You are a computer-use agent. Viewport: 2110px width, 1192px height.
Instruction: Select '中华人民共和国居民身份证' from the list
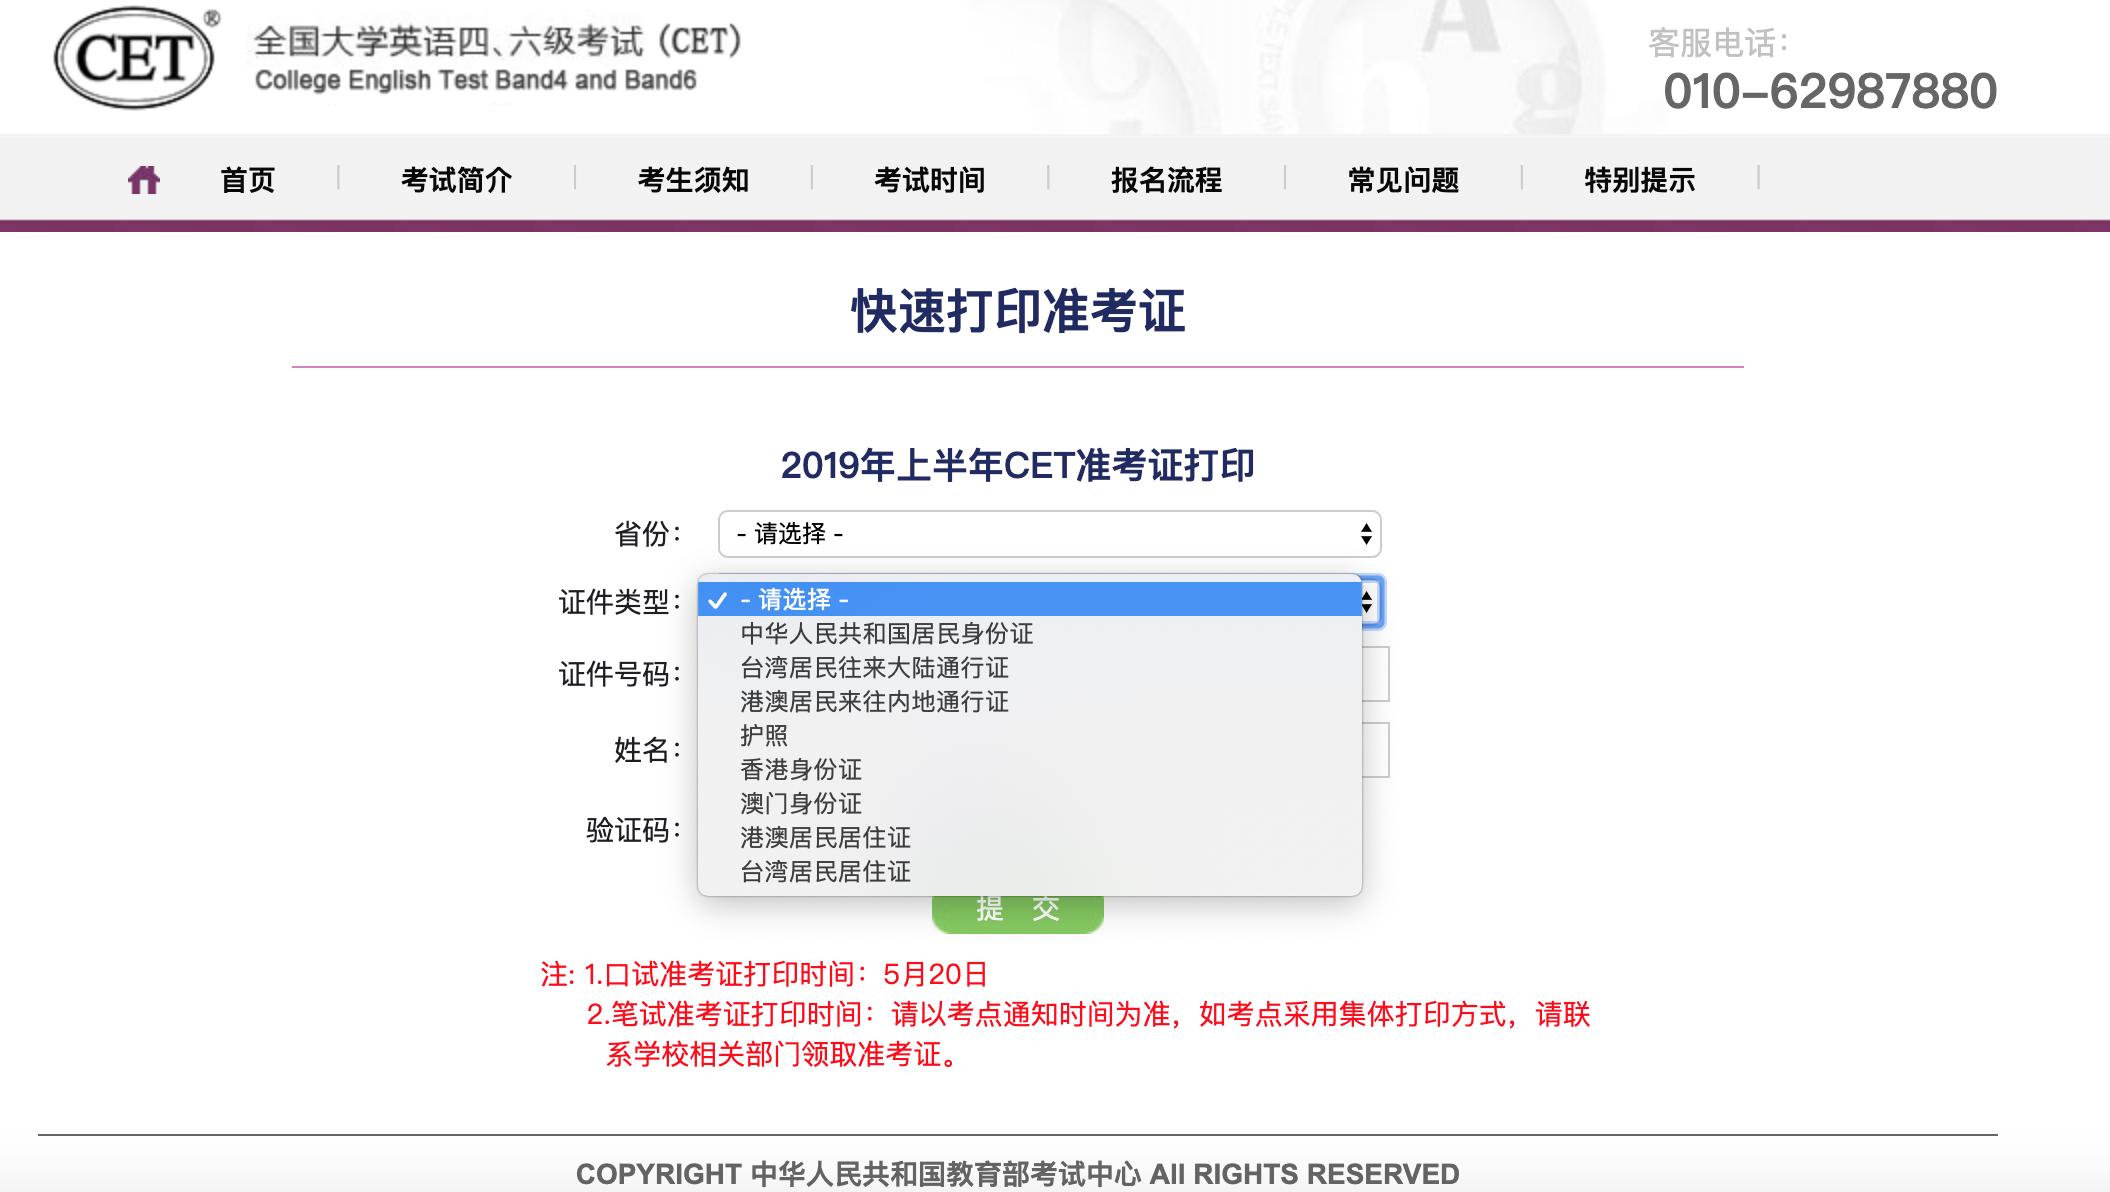(x=888, y=635)
